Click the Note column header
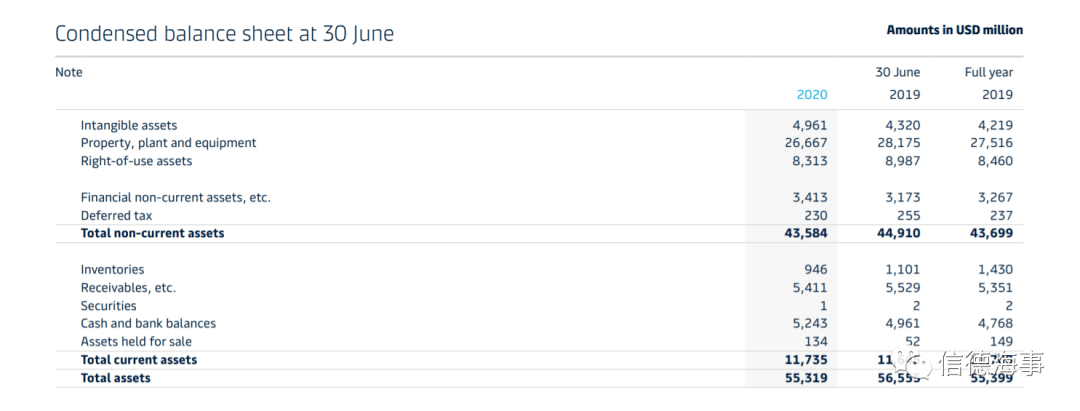The width and height of the screenshot is (1080, 411). point(69,72)
